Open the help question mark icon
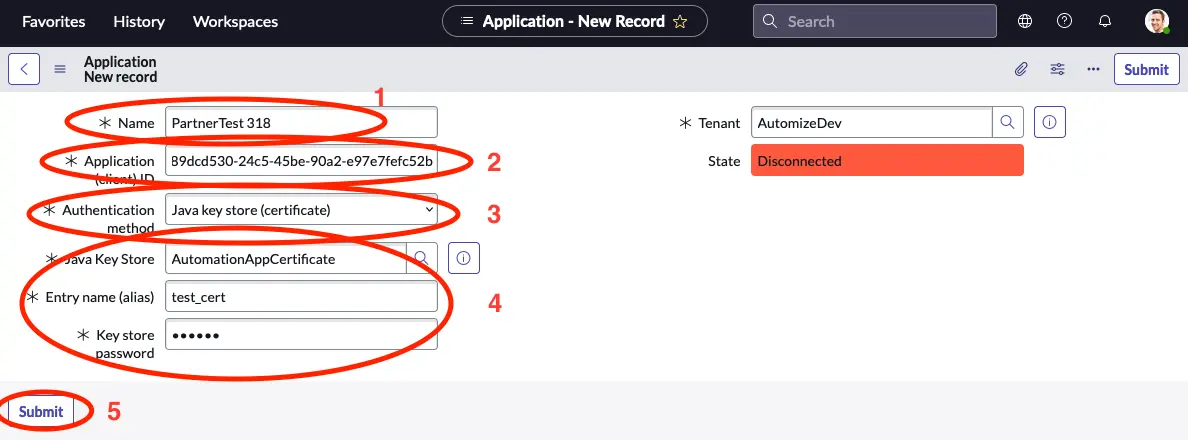 pos(1065,21)
